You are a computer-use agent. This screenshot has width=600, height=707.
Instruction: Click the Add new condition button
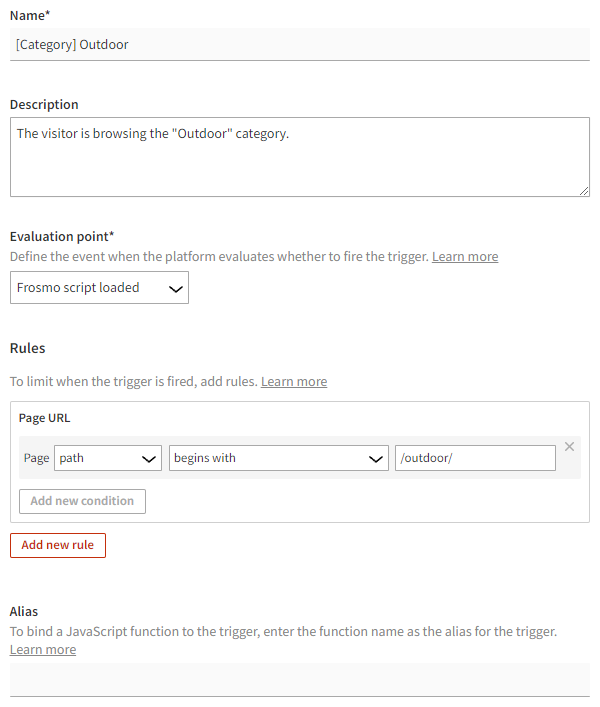82,501
